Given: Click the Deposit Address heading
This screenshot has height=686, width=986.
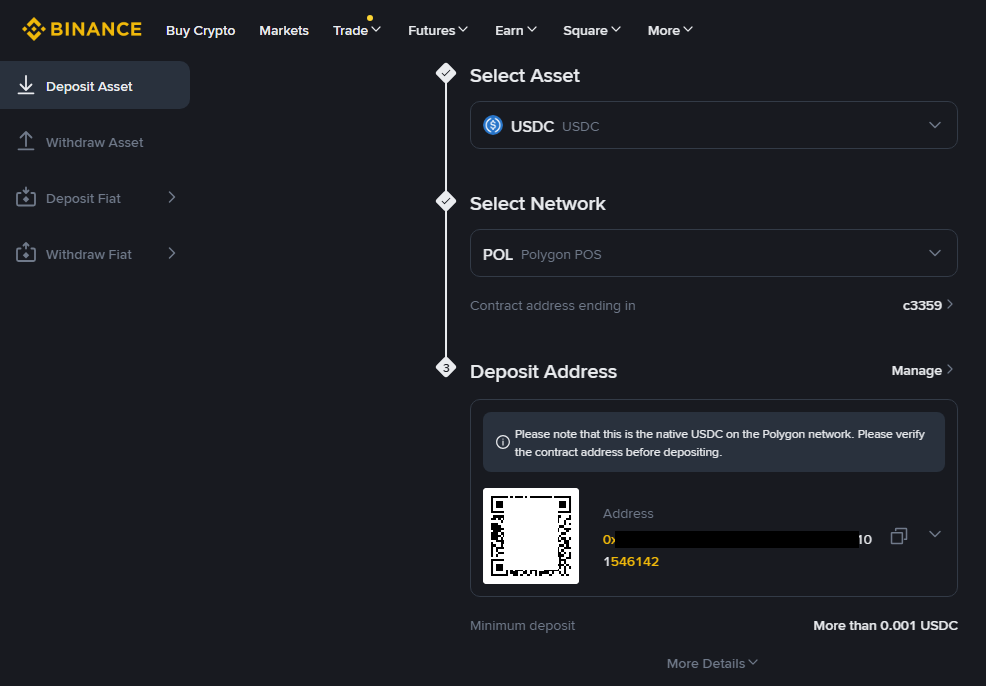Looking at the screenshot, I should point(543,372).
